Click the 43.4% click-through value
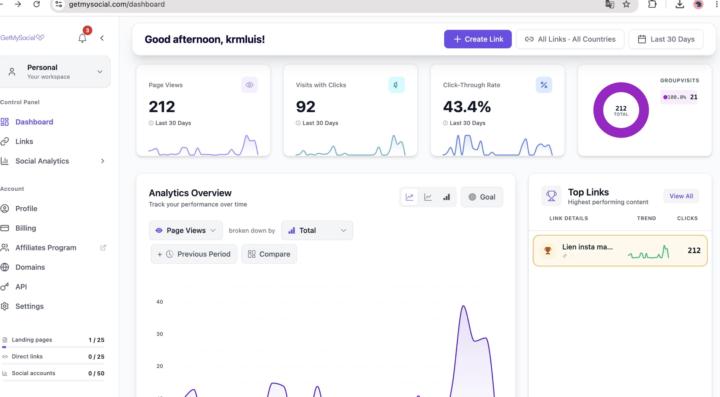Viewport: 720px width, 397px height. tap(467, 107)
